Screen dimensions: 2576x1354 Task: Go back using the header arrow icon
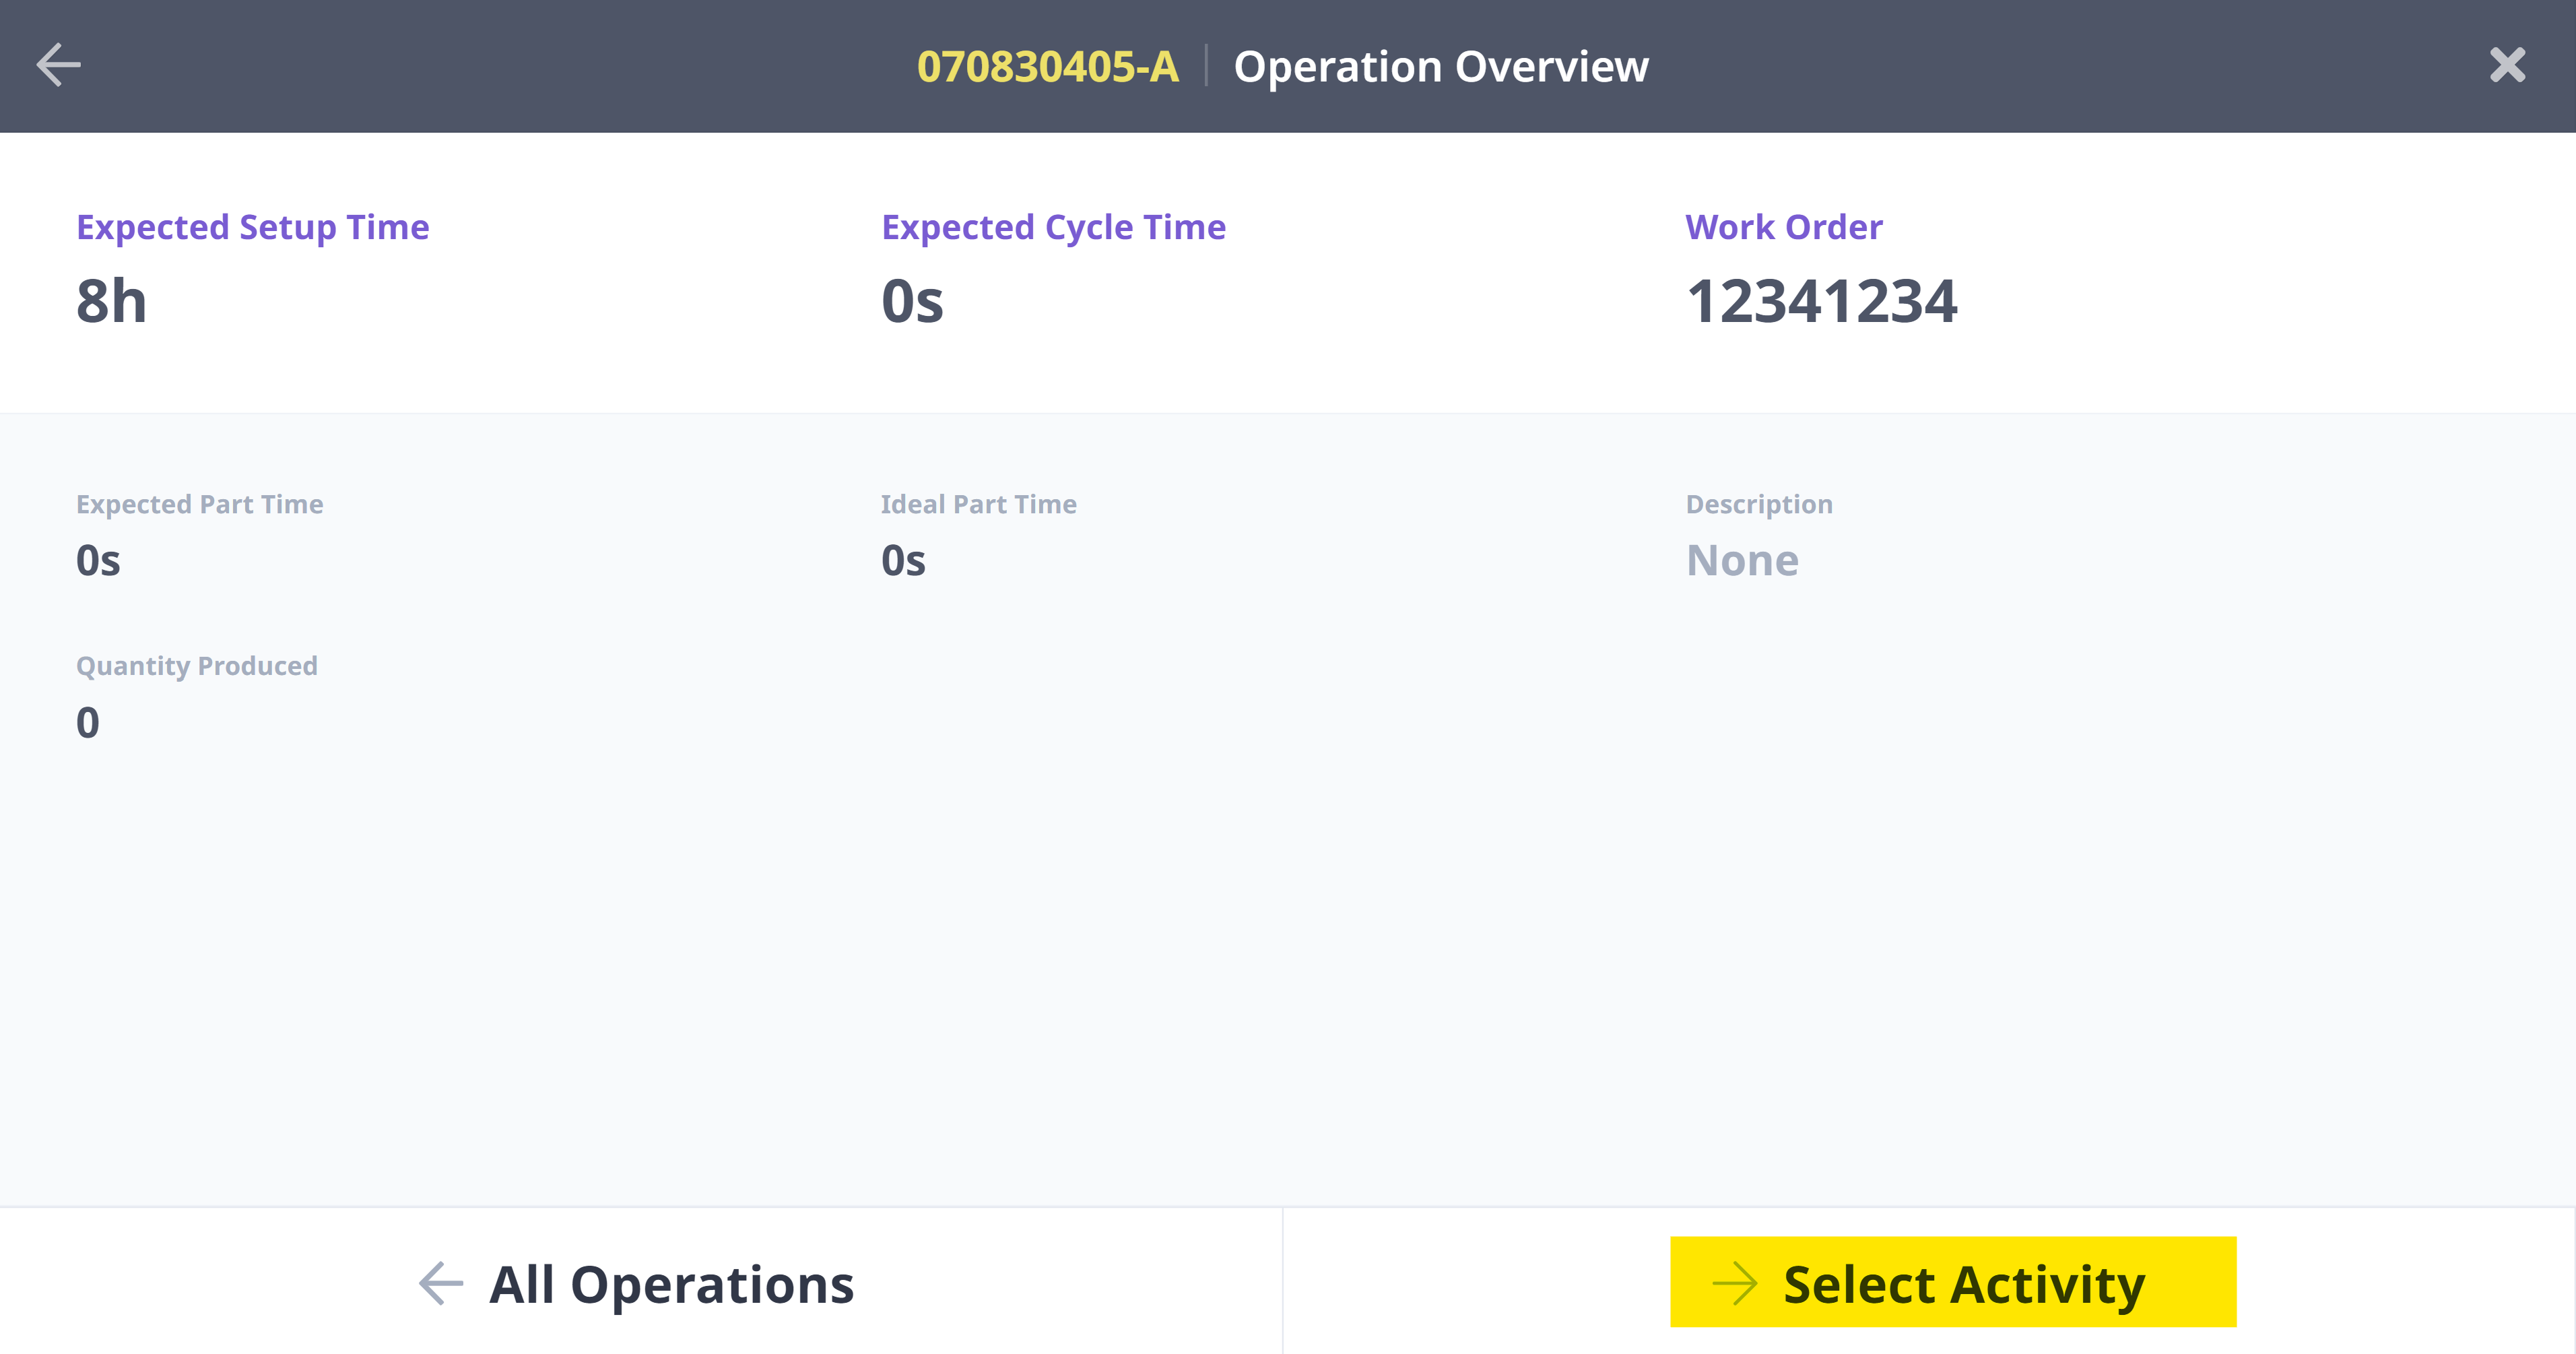(58, 65)
